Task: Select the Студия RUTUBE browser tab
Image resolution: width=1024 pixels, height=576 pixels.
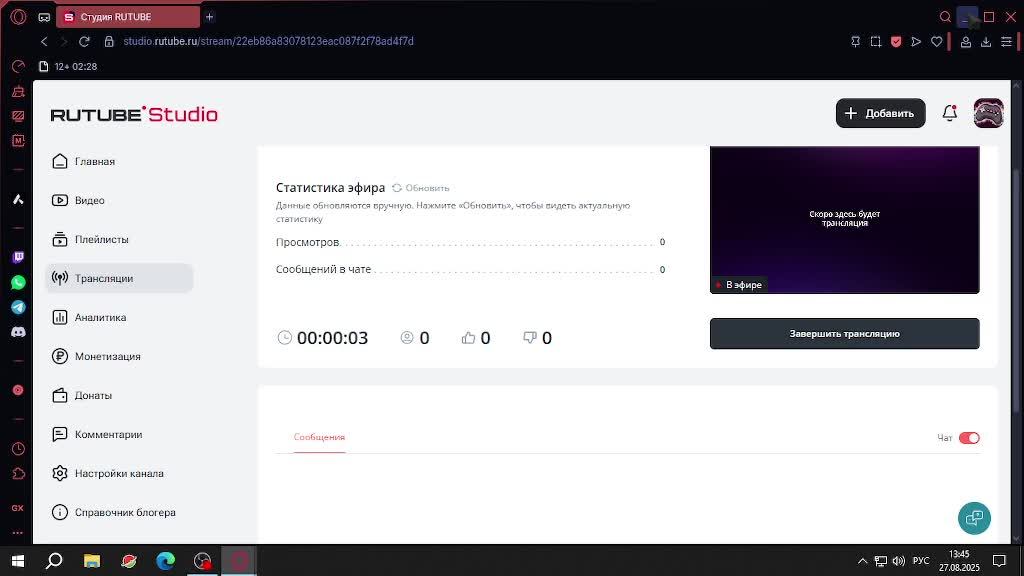Action: click(128, 17)
